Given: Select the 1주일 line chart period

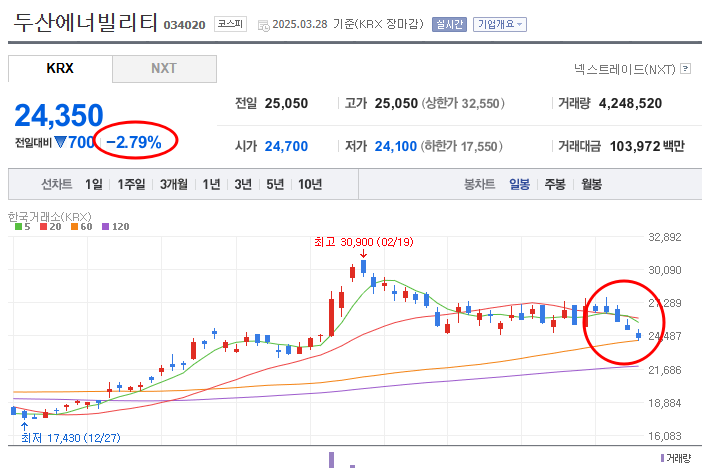Looking at the screenshot, I should (131, 184).
